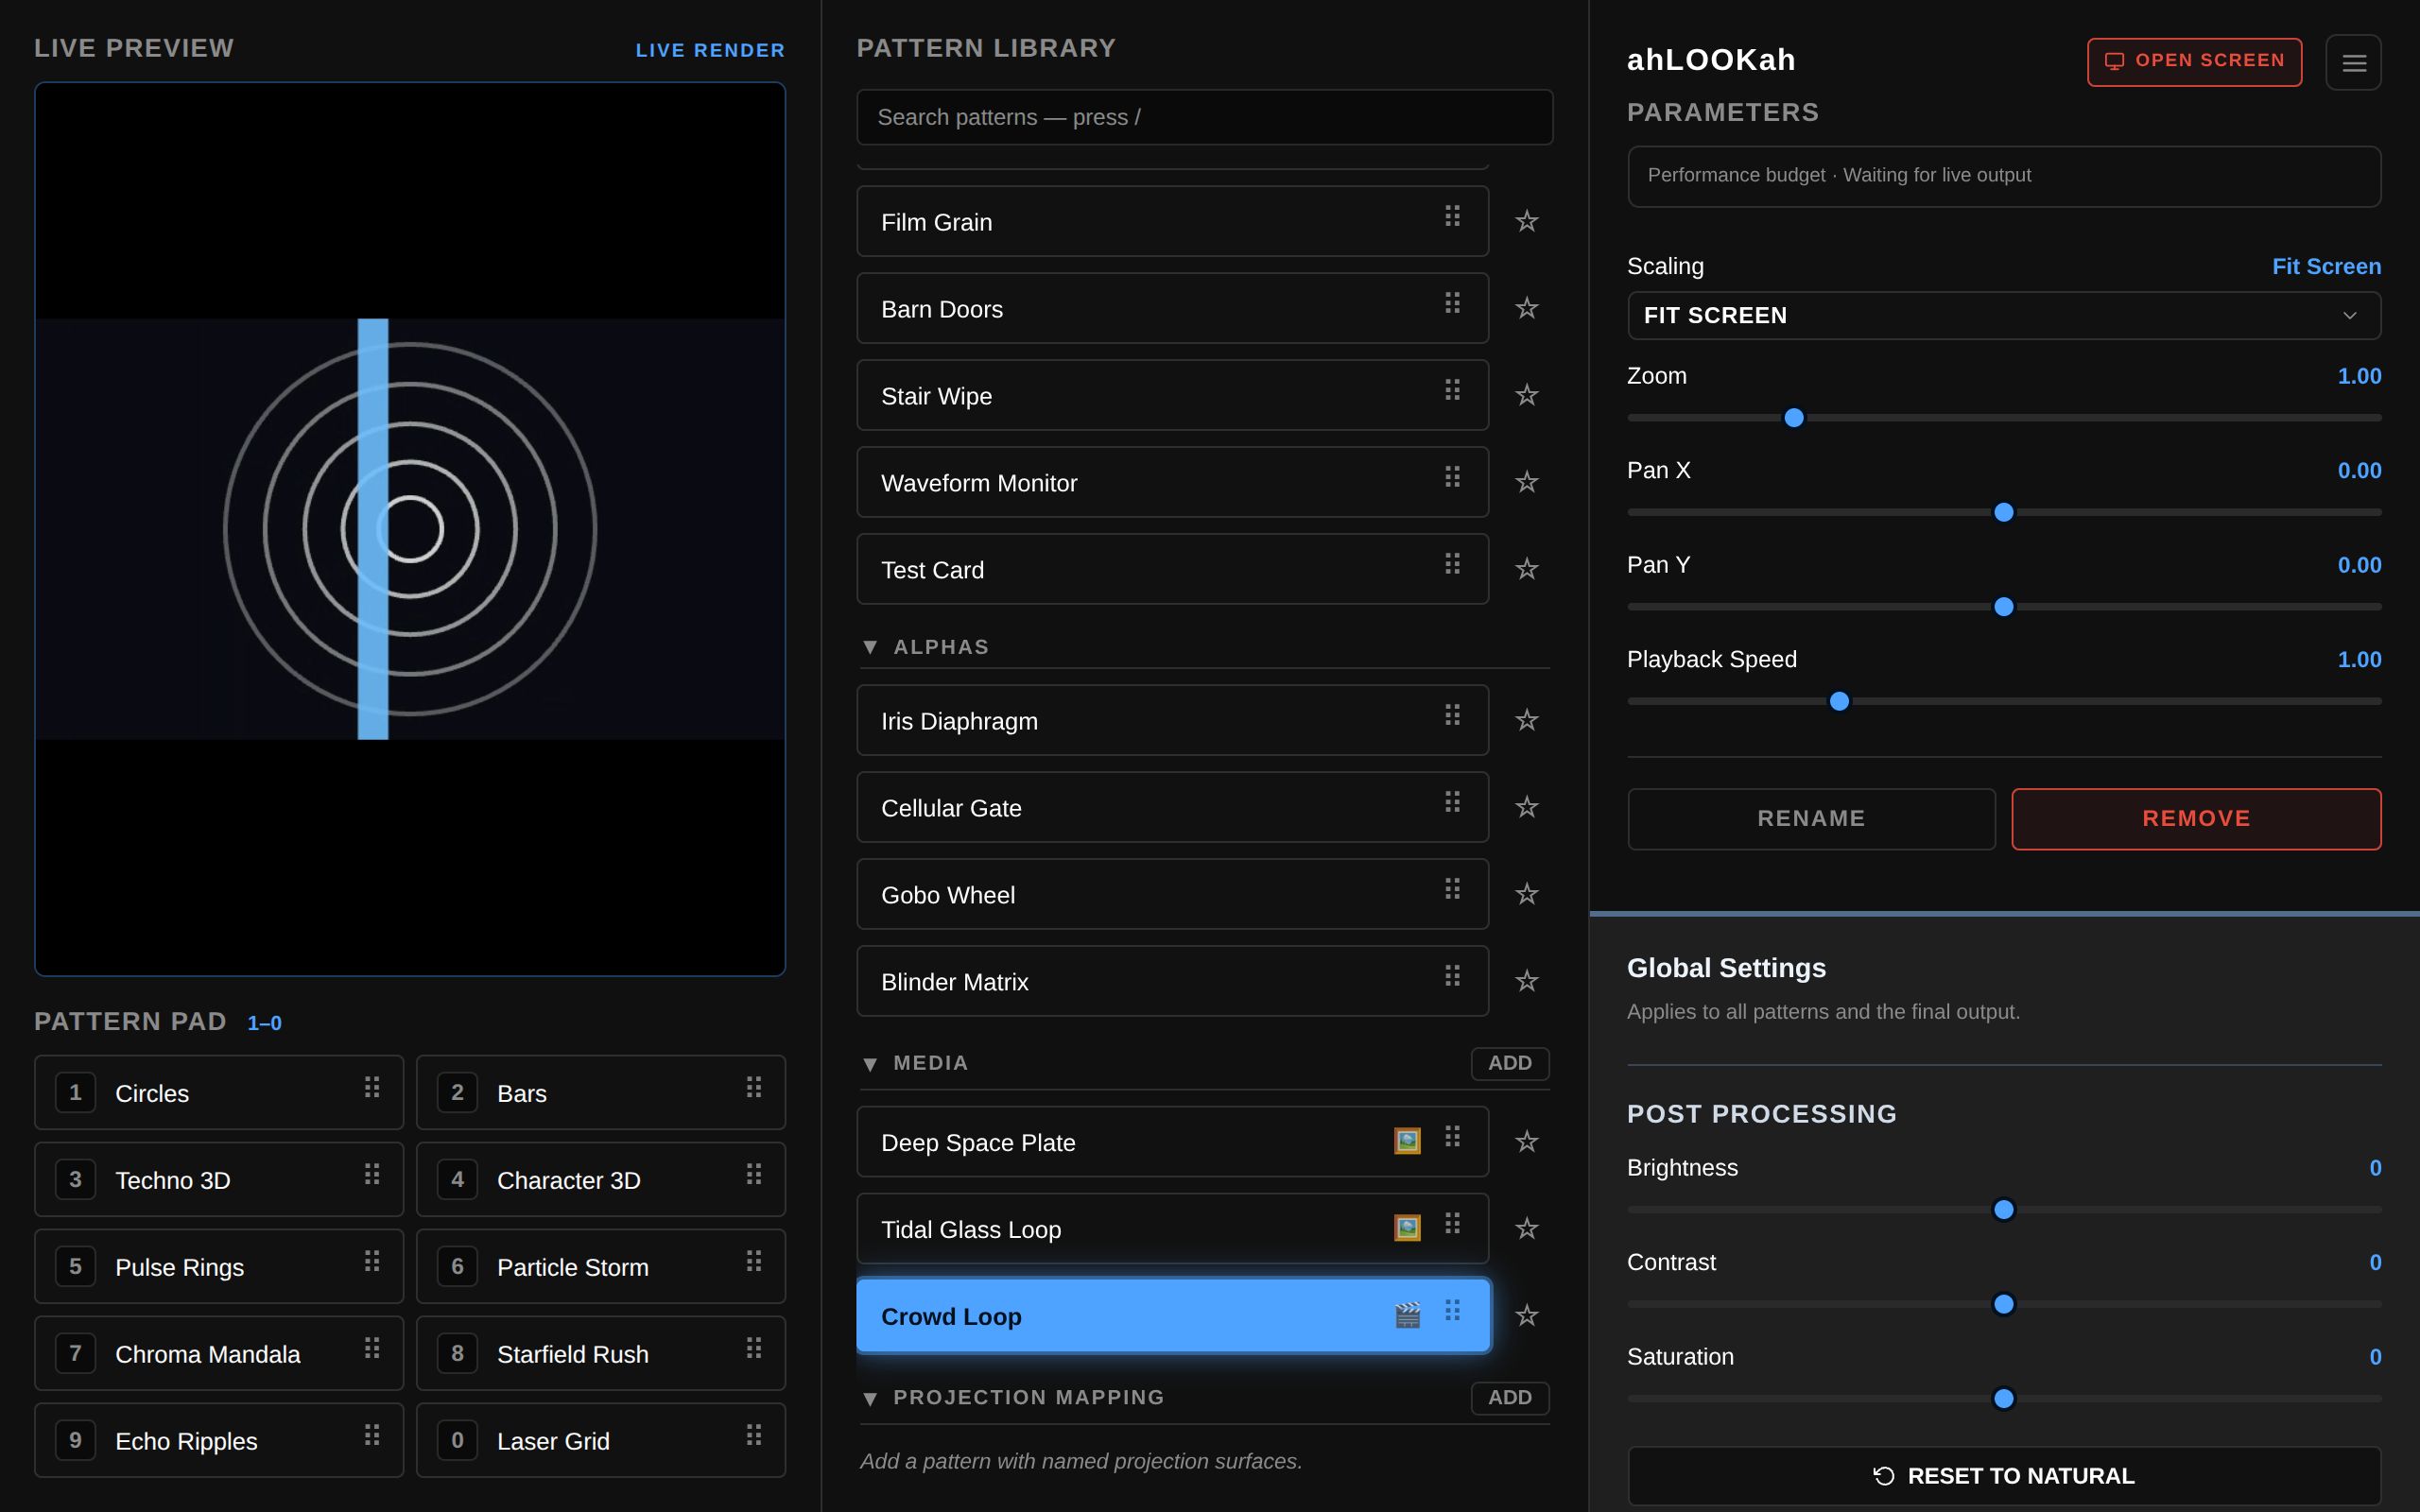Select the Gobo Wheel pattern
This screenshot has width=2420, height=1512.
coord(1172,894)
